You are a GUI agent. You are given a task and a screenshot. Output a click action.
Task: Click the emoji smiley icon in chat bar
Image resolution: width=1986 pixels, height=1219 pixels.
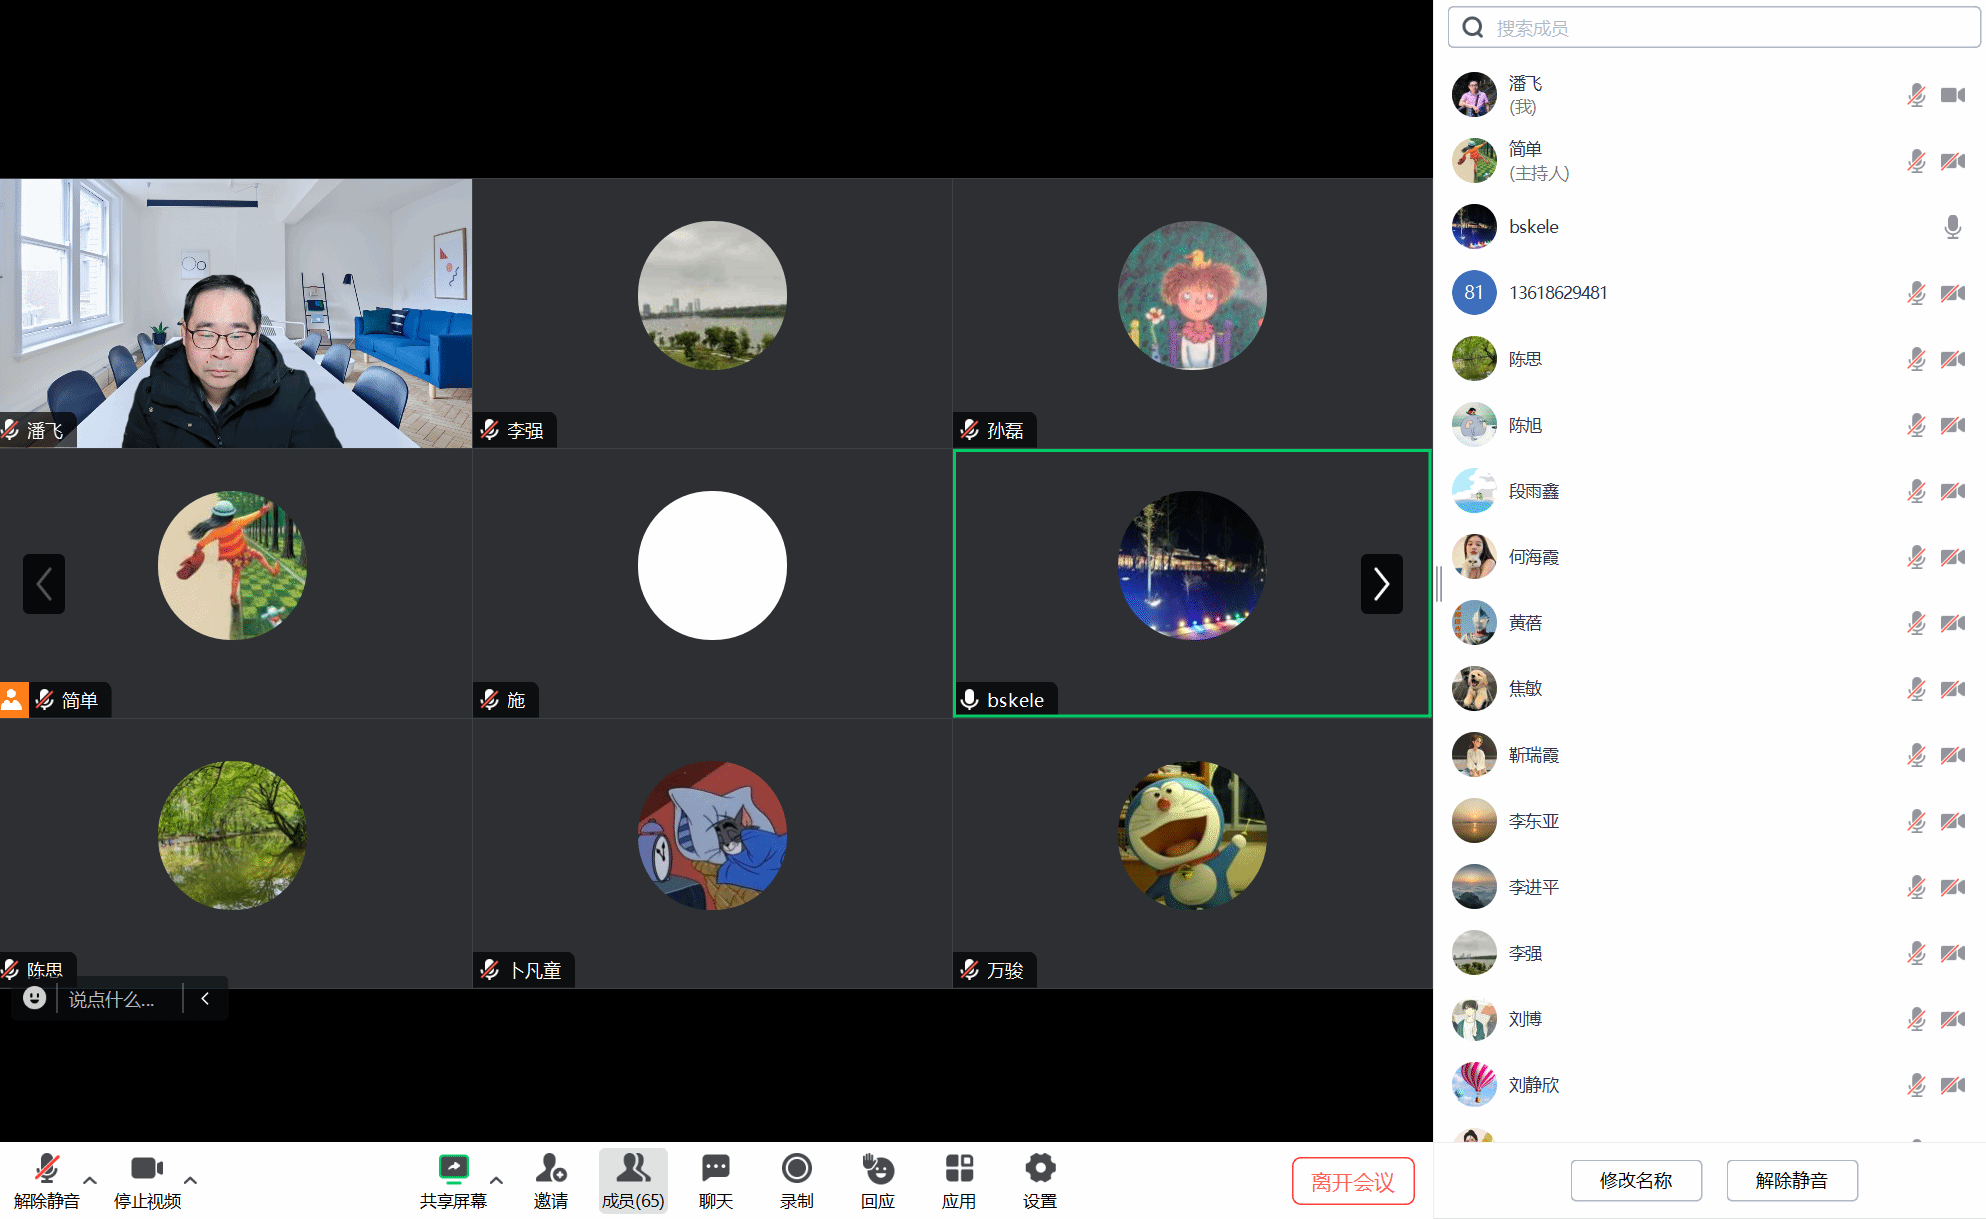(35, 998)
